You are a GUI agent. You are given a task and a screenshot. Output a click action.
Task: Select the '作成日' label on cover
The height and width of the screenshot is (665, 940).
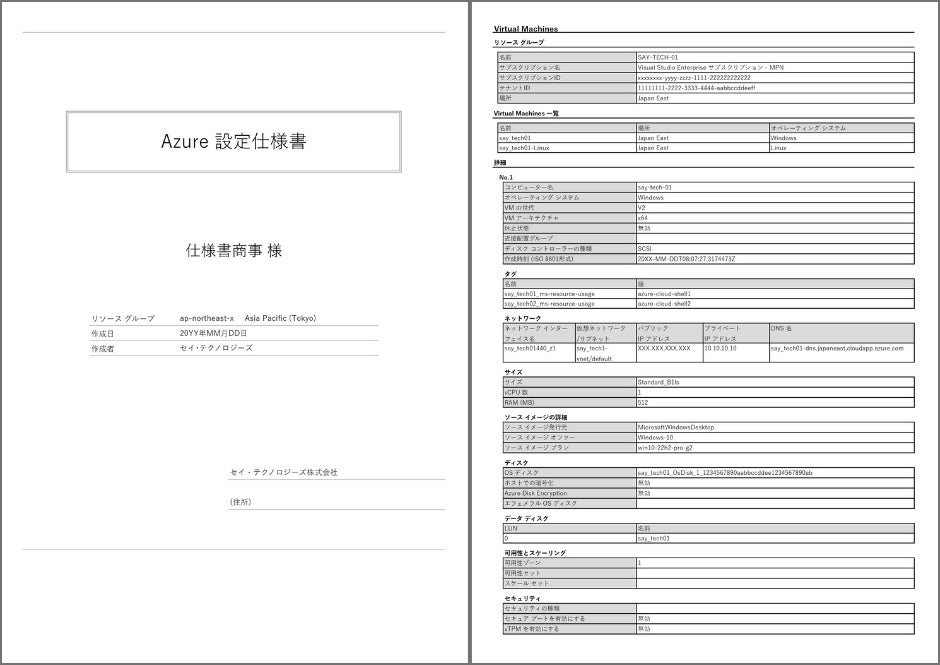(103, 333)
